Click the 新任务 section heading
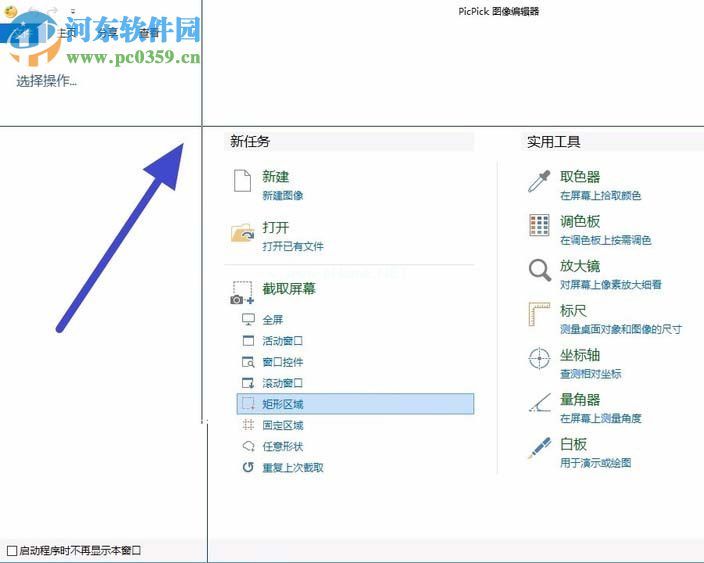 click(250, 141)
